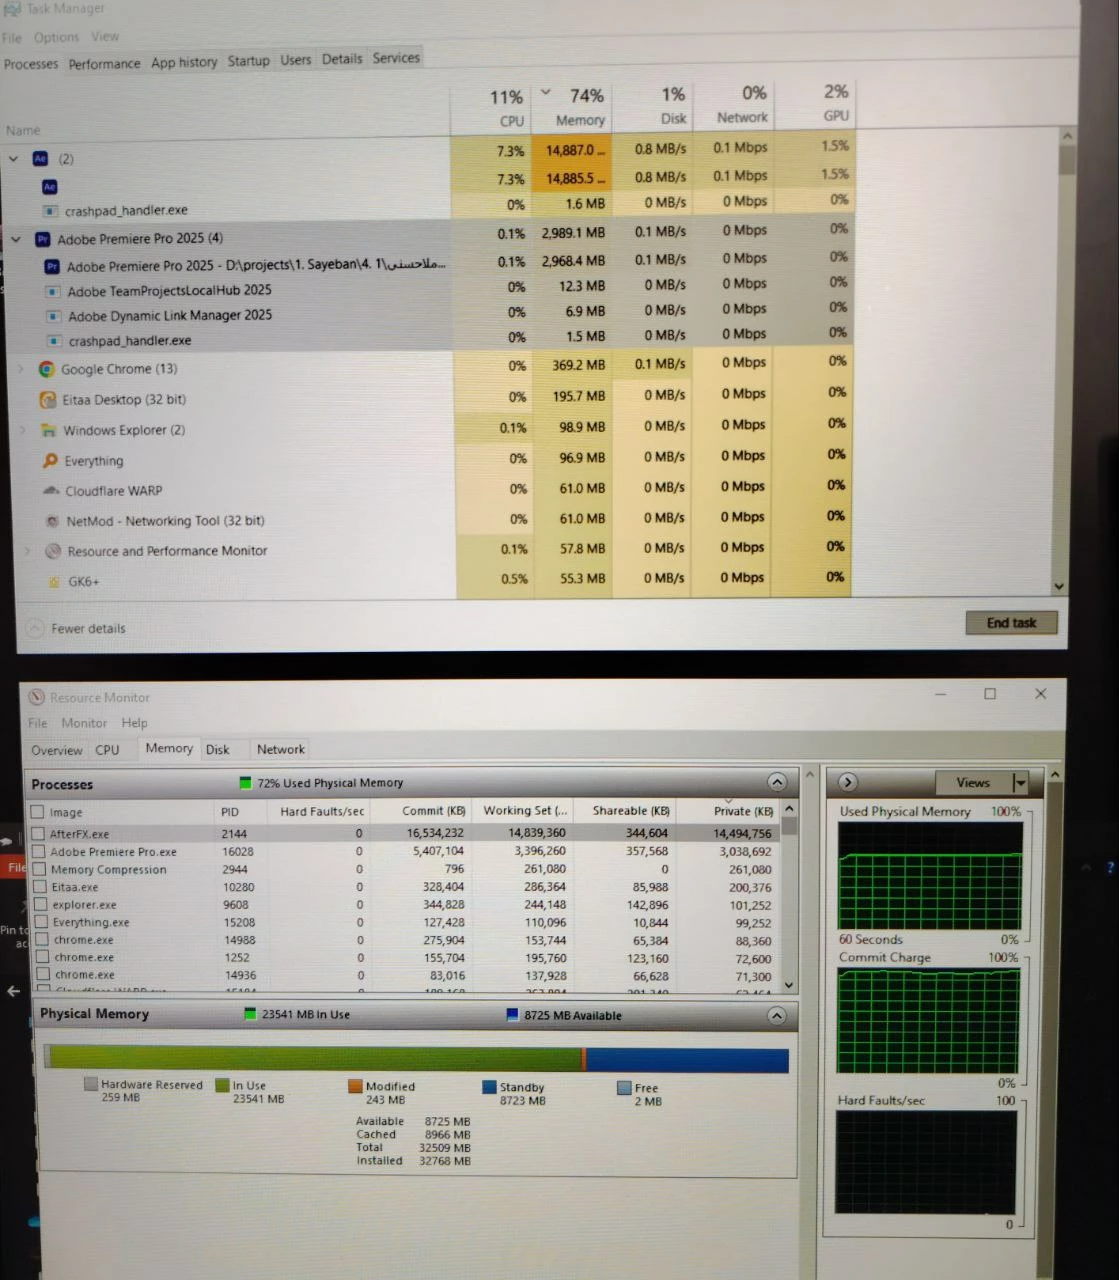Click the Task Manager title icon

[x=12, y=9]
